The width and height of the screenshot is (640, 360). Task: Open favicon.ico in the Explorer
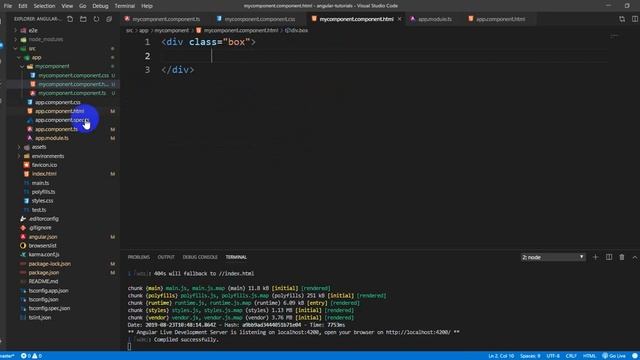(44, 165)
